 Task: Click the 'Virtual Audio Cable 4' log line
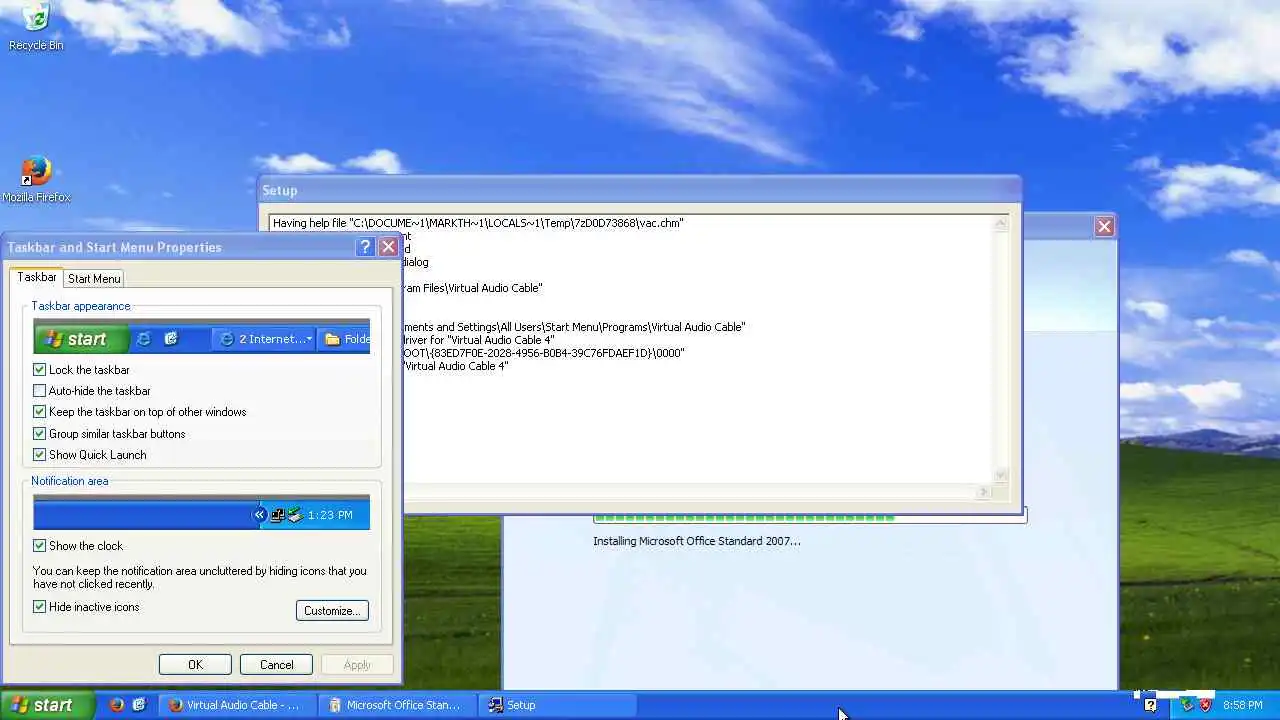(456, 366)
